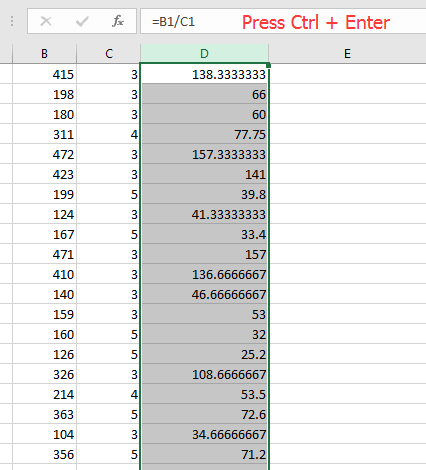The width and height of the screenshot is (426, 470).
Task: Open the Insert Function fx icon
Action: coord(118,21)
